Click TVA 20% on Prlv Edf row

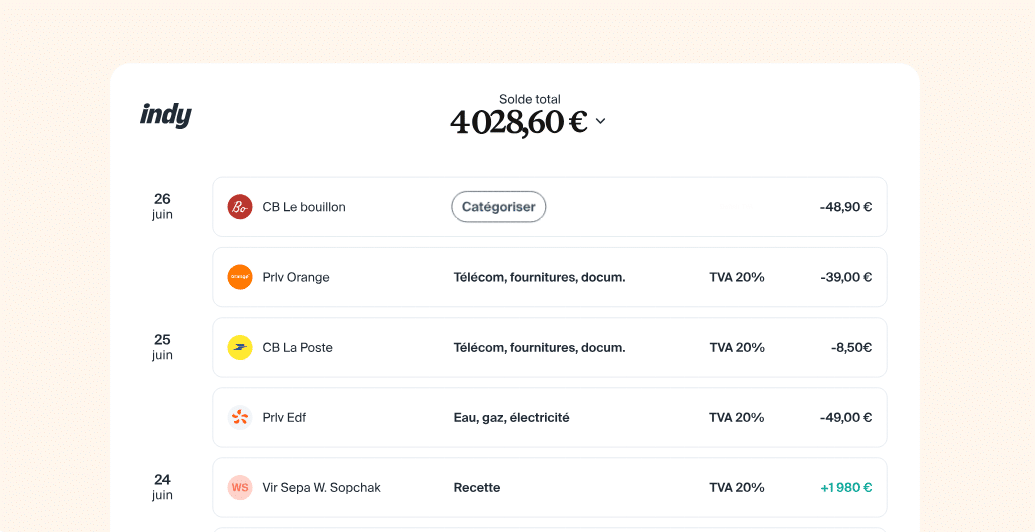tap(737, 417)
